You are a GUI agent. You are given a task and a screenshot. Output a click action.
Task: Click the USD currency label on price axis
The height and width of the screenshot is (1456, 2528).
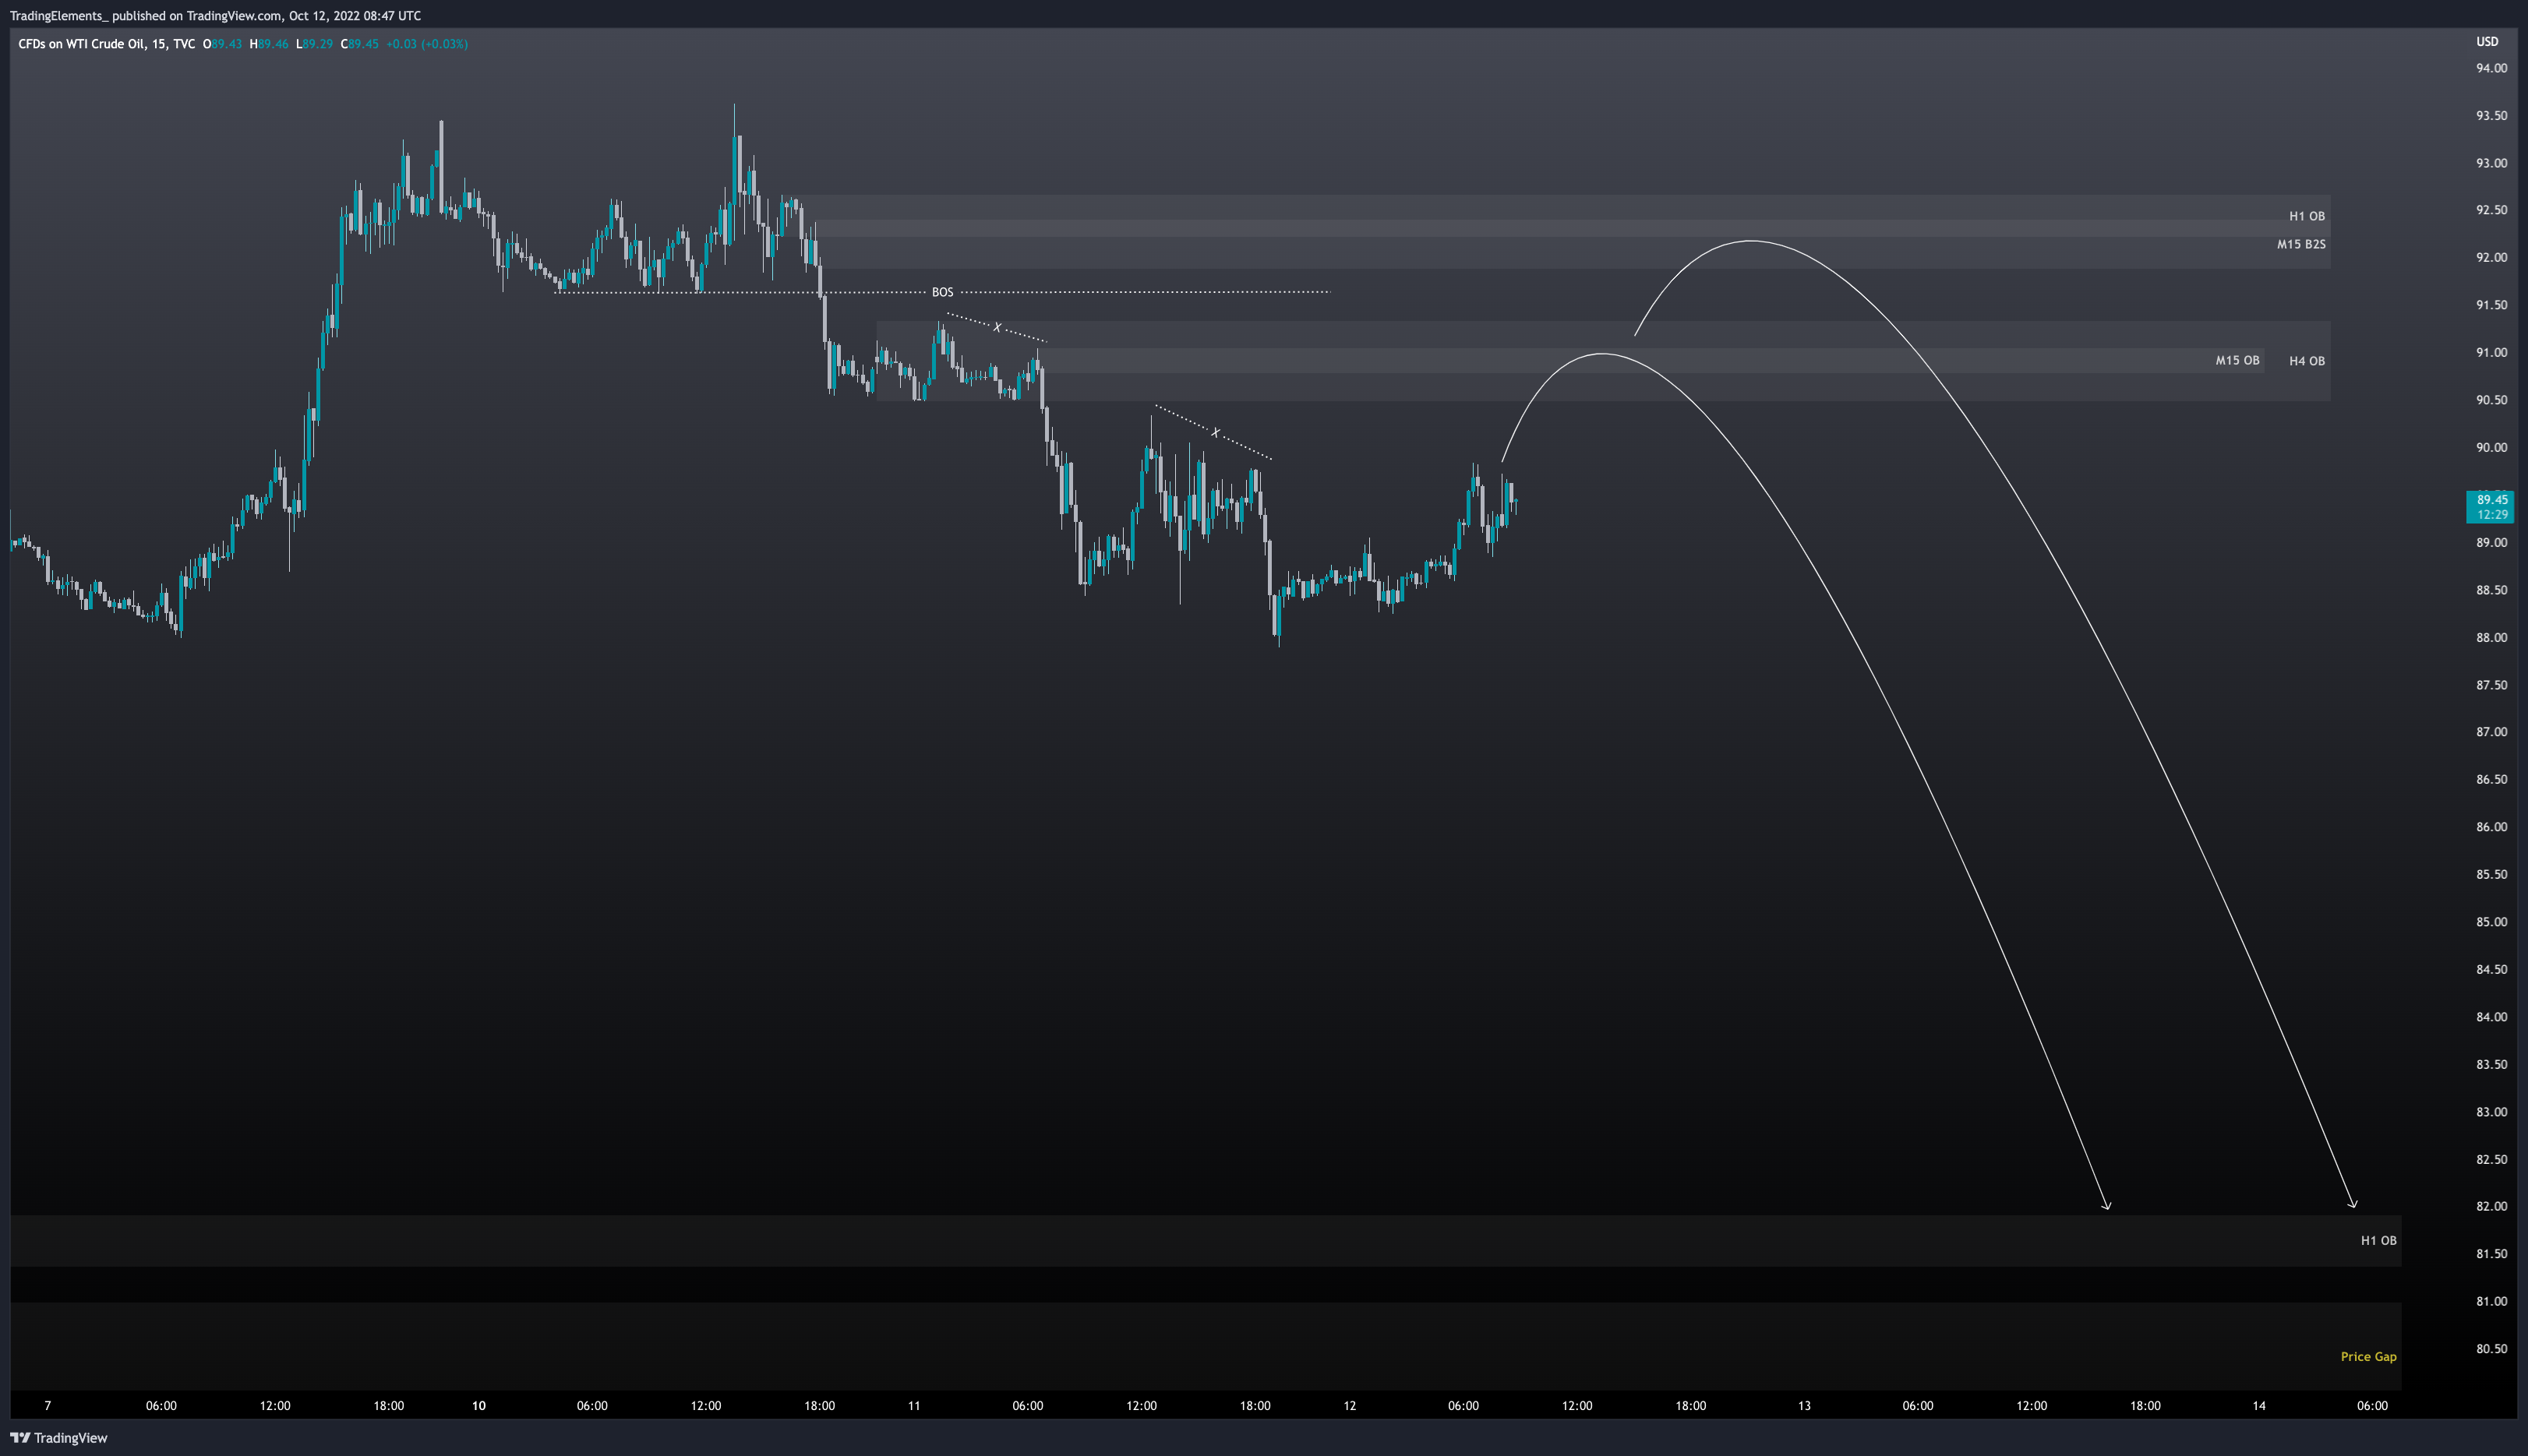pyautogui.click(x=2487, y=42)
